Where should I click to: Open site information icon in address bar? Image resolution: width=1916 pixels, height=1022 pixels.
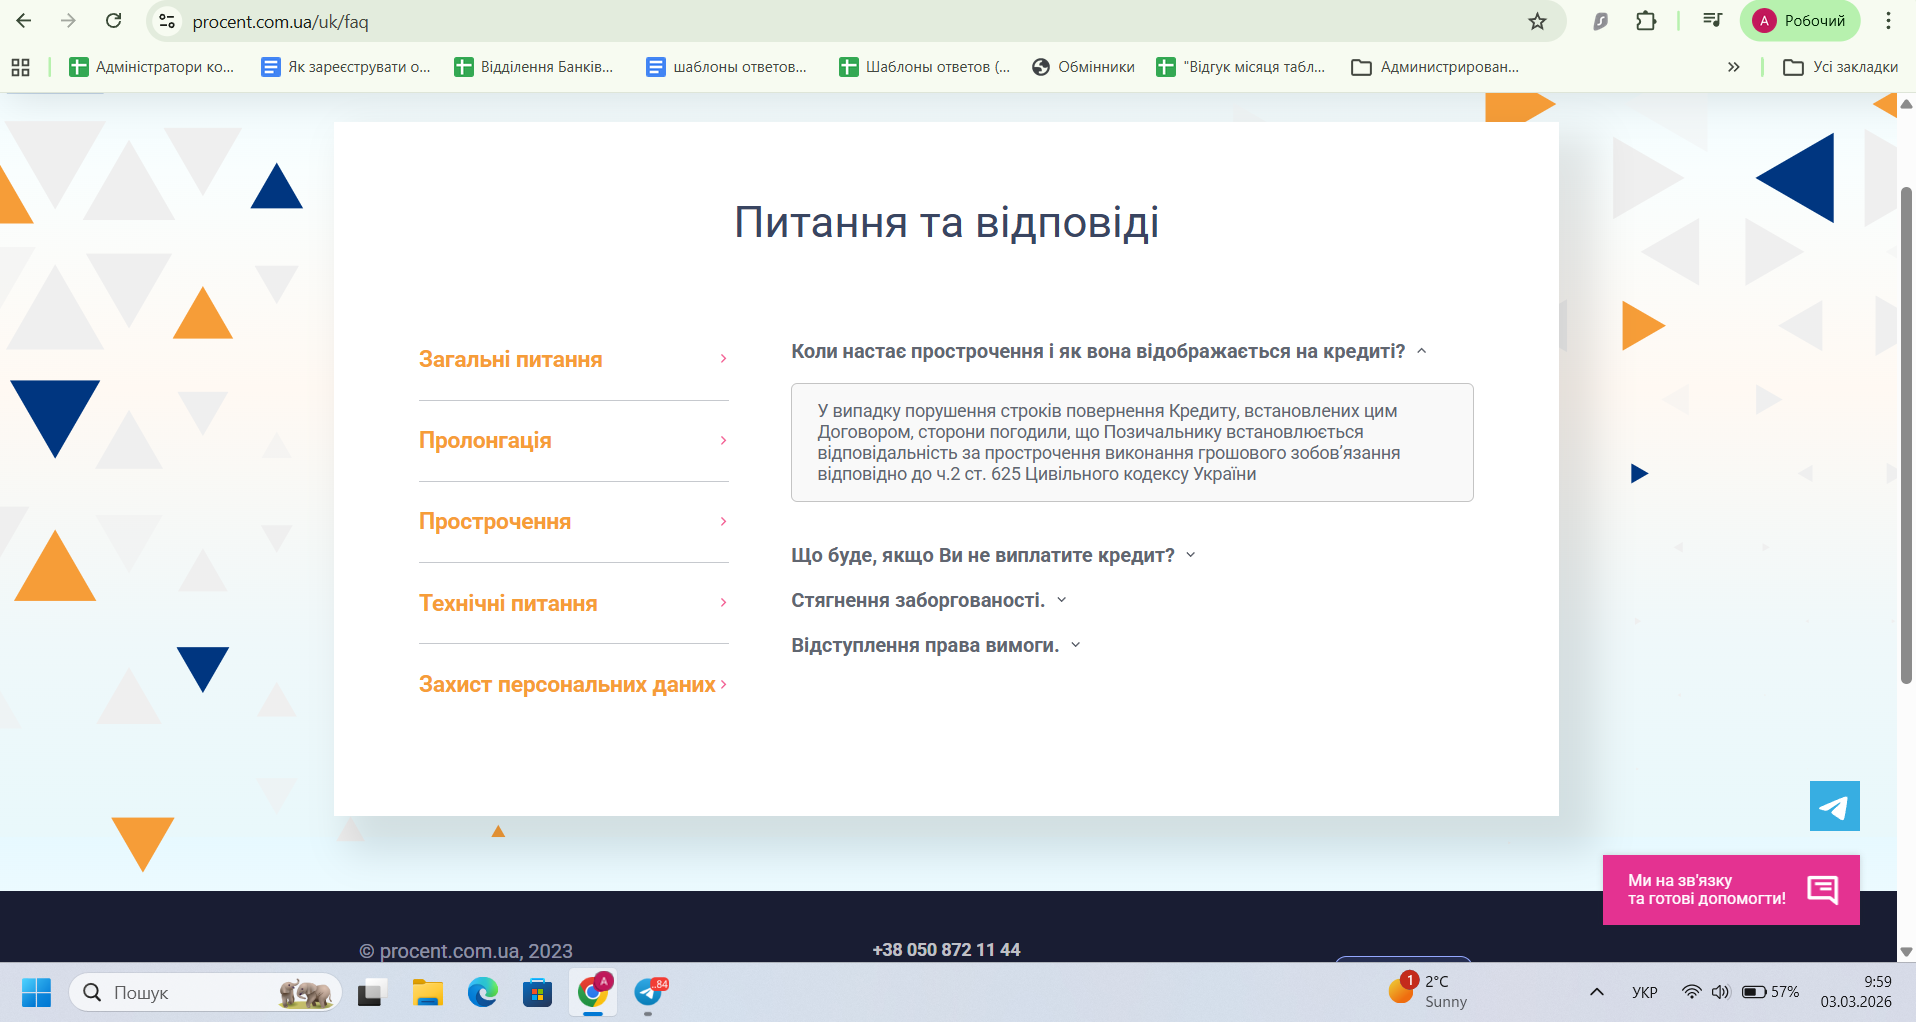(167, 21)
